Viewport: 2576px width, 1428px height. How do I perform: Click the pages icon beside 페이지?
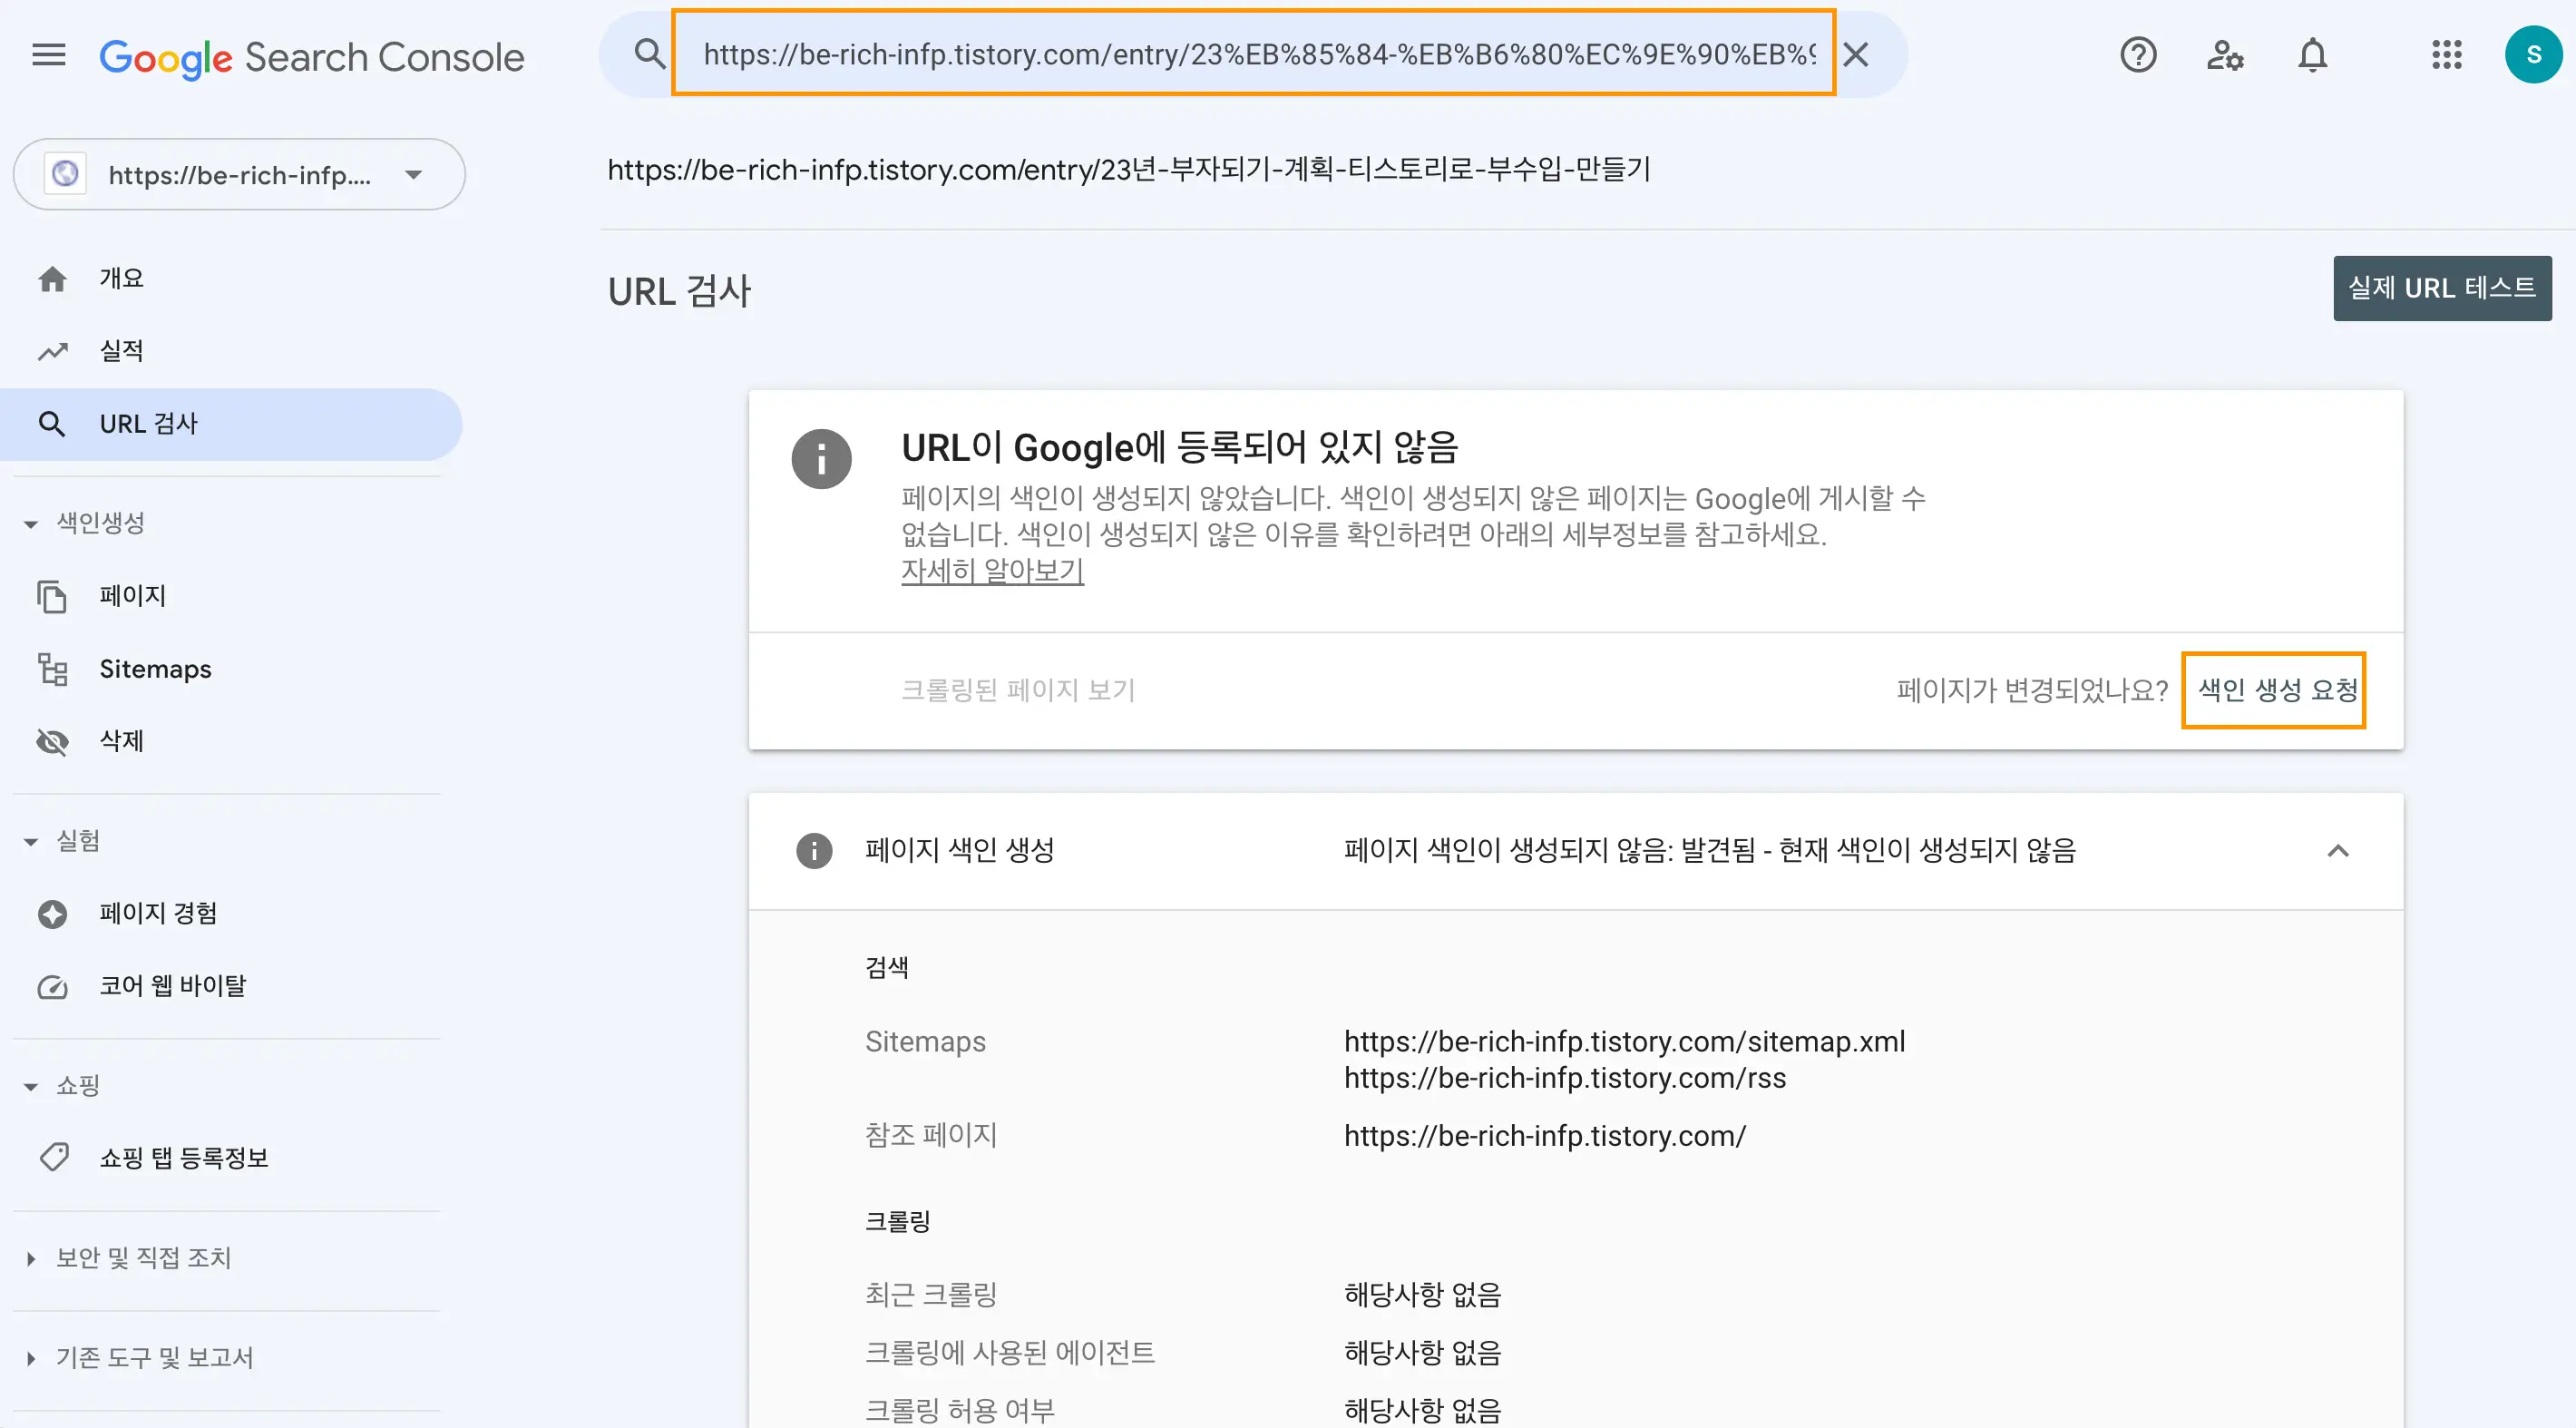tap(52, 596)
